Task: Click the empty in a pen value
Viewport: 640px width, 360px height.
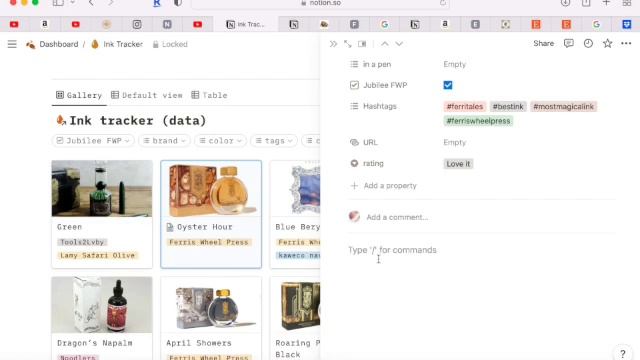Action: 454,64
